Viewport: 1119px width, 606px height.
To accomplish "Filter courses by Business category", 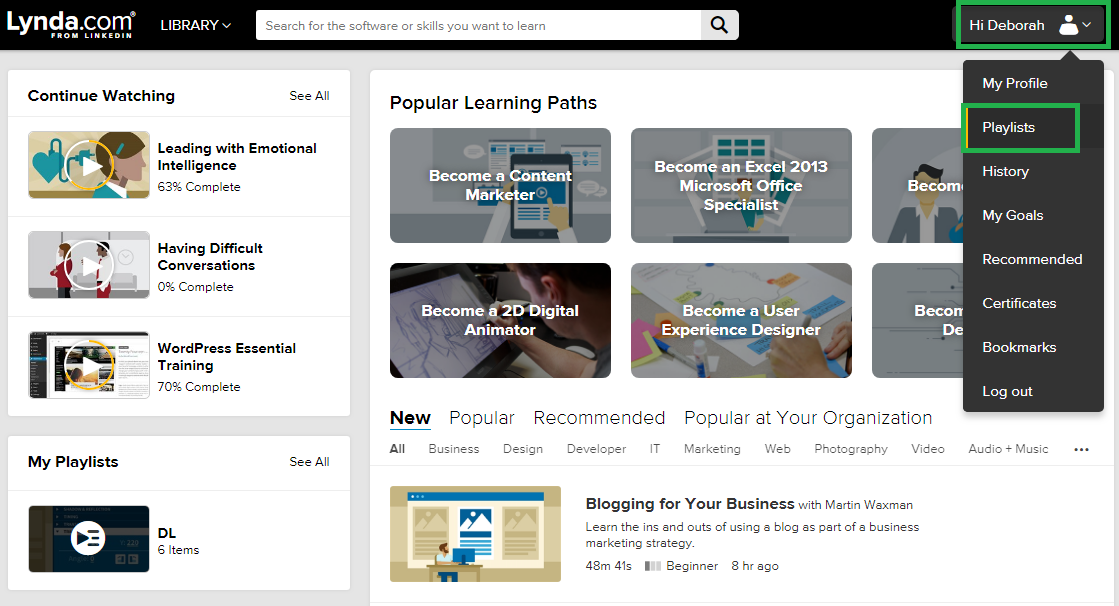I will 454,449.
